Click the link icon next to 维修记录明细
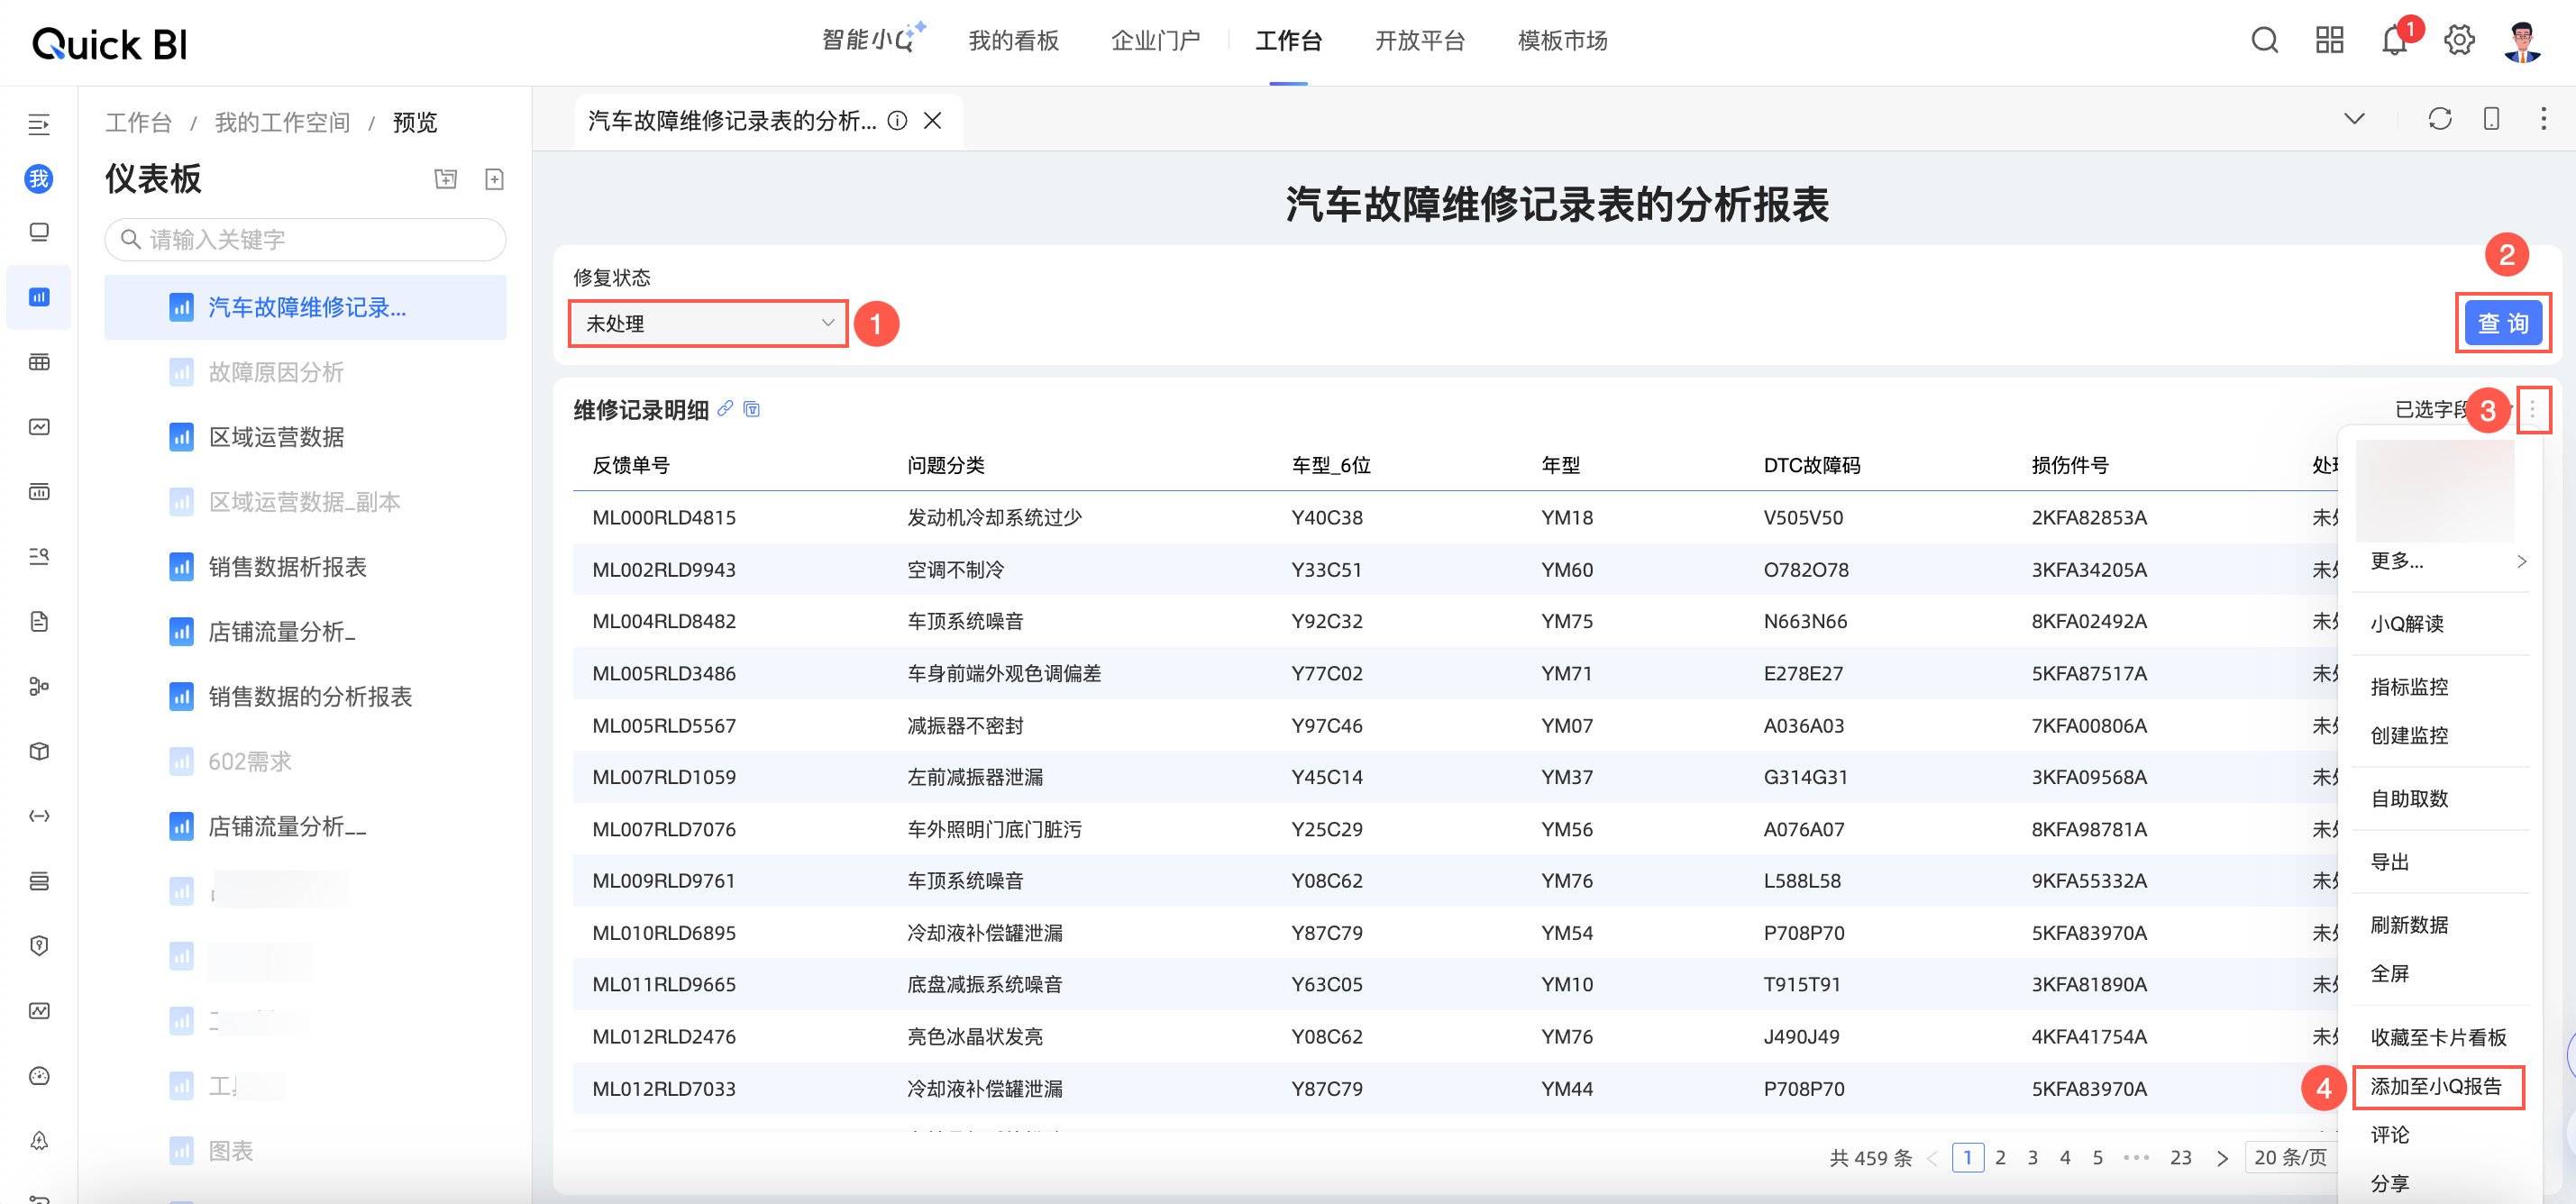This screenshot has height=1204, width=2576. click(x=725, y=408)
